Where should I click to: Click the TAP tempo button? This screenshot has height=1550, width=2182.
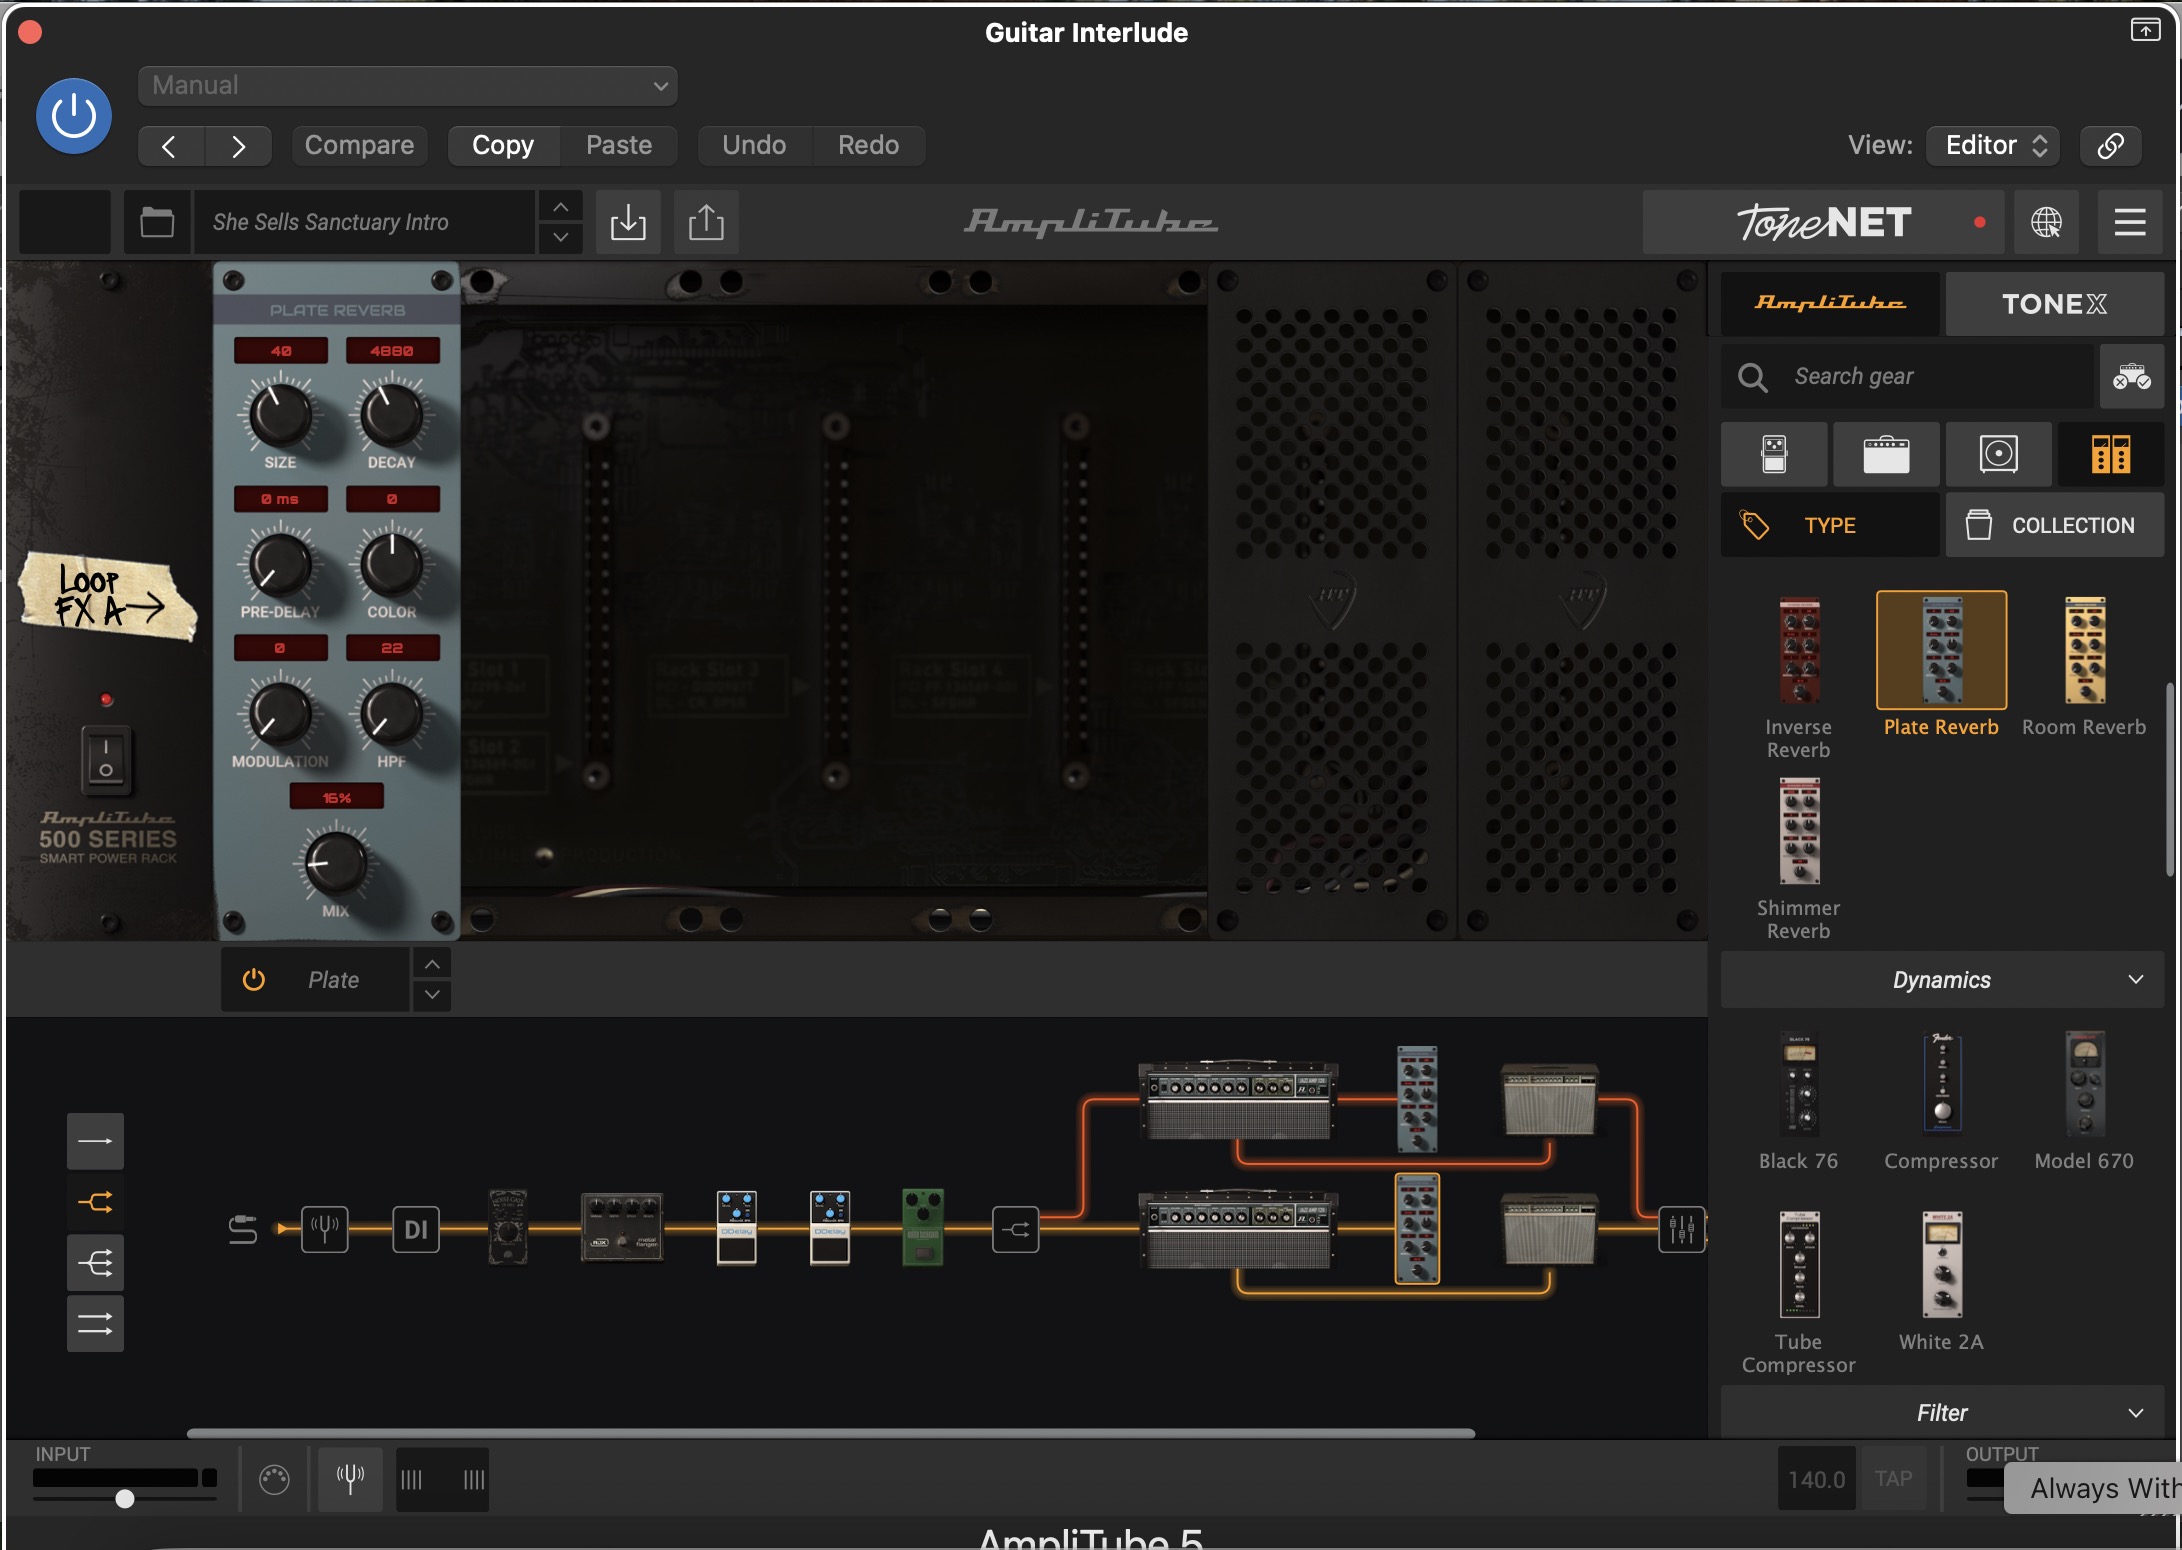coord(1893,1479)
